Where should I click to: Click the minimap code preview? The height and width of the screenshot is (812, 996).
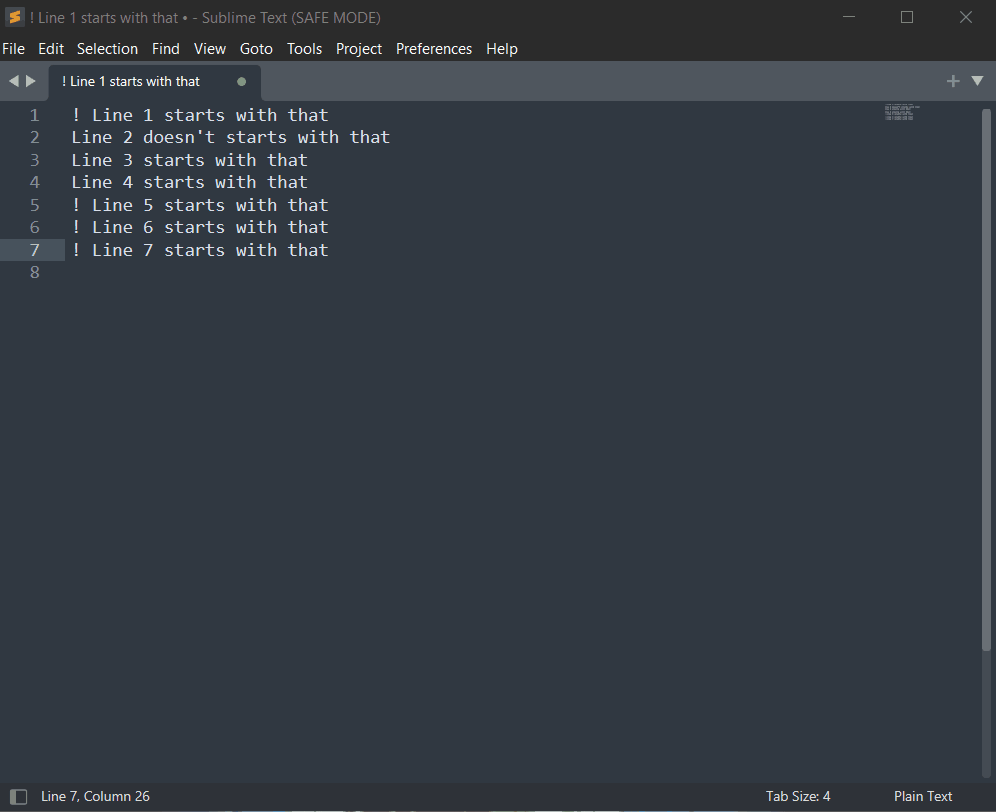[901, 113]
